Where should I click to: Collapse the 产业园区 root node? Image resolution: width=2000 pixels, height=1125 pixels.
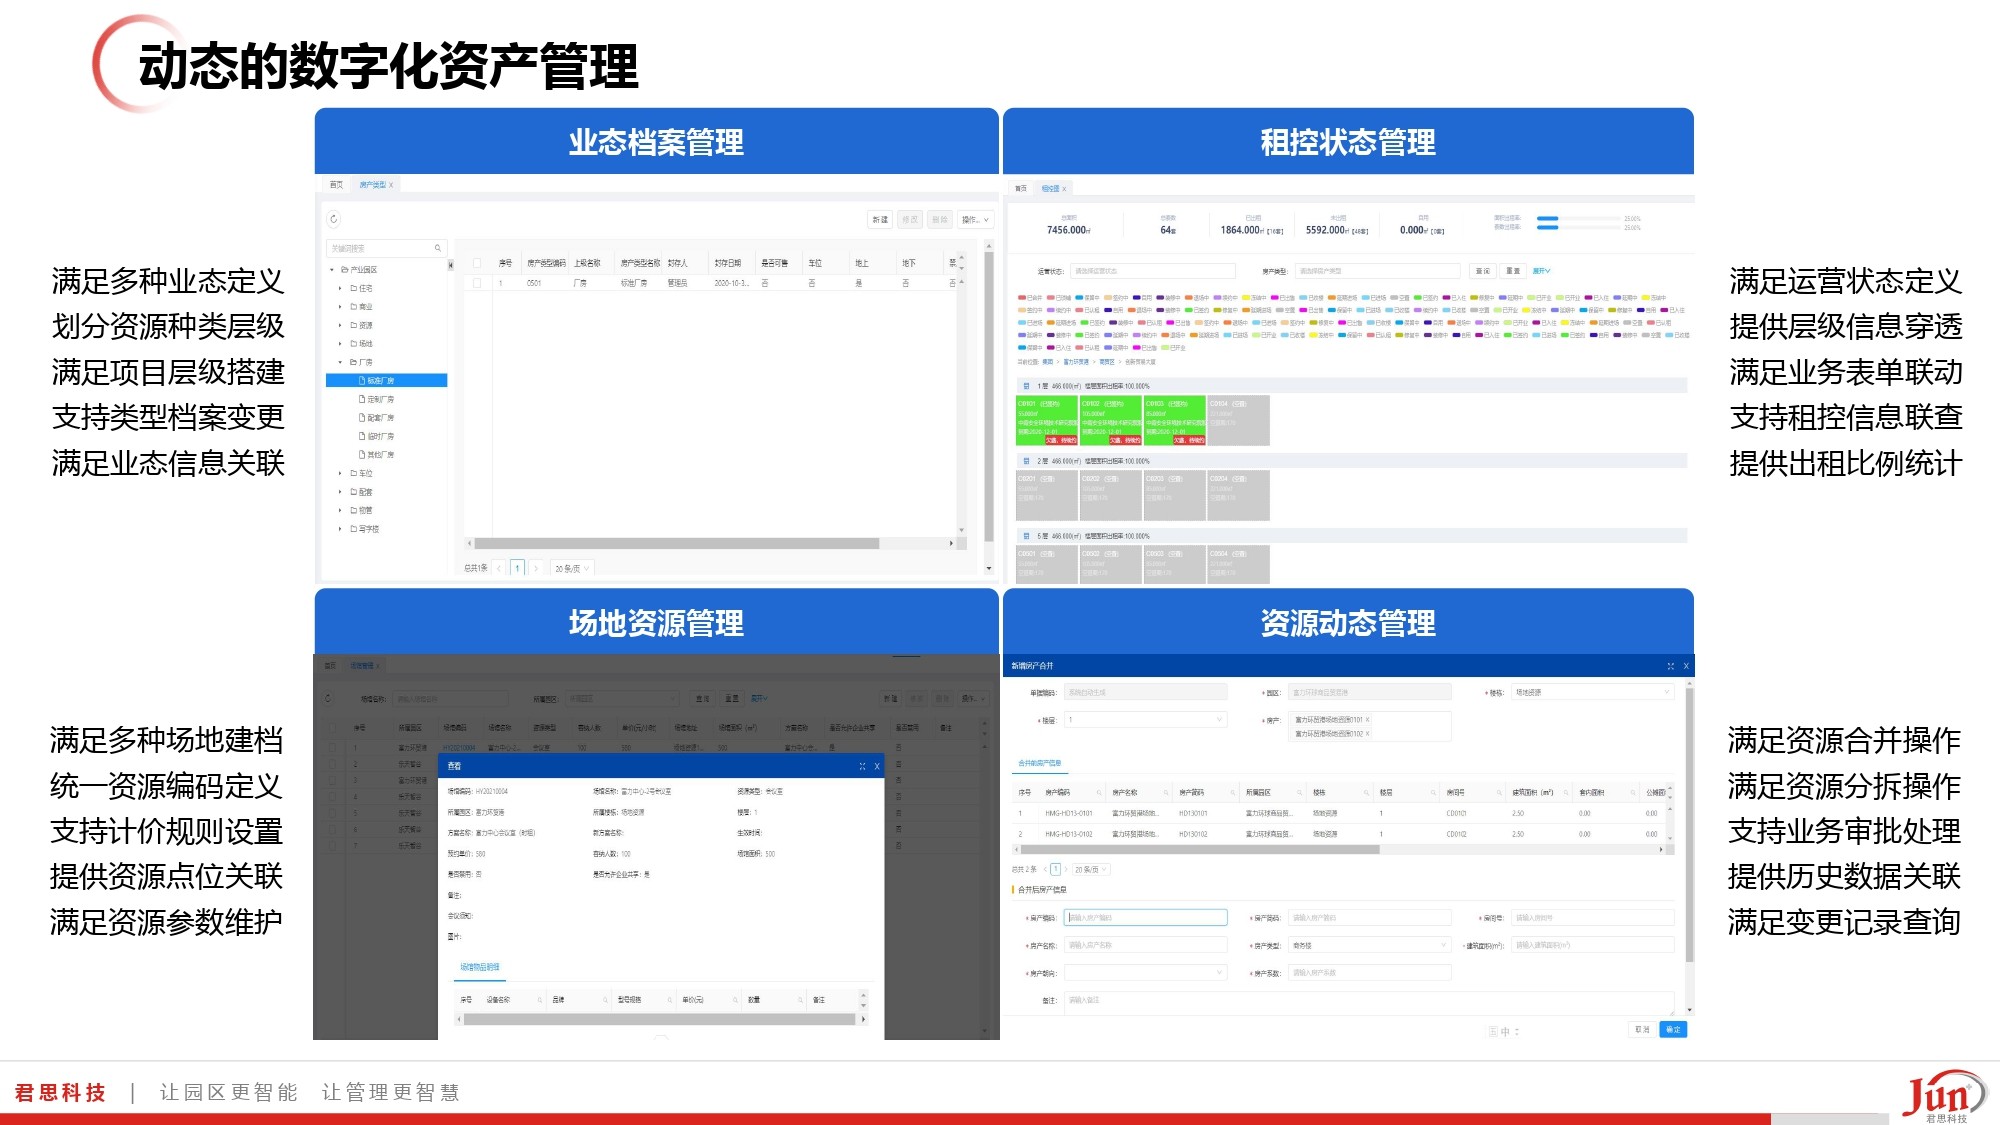tap(332, 270)
